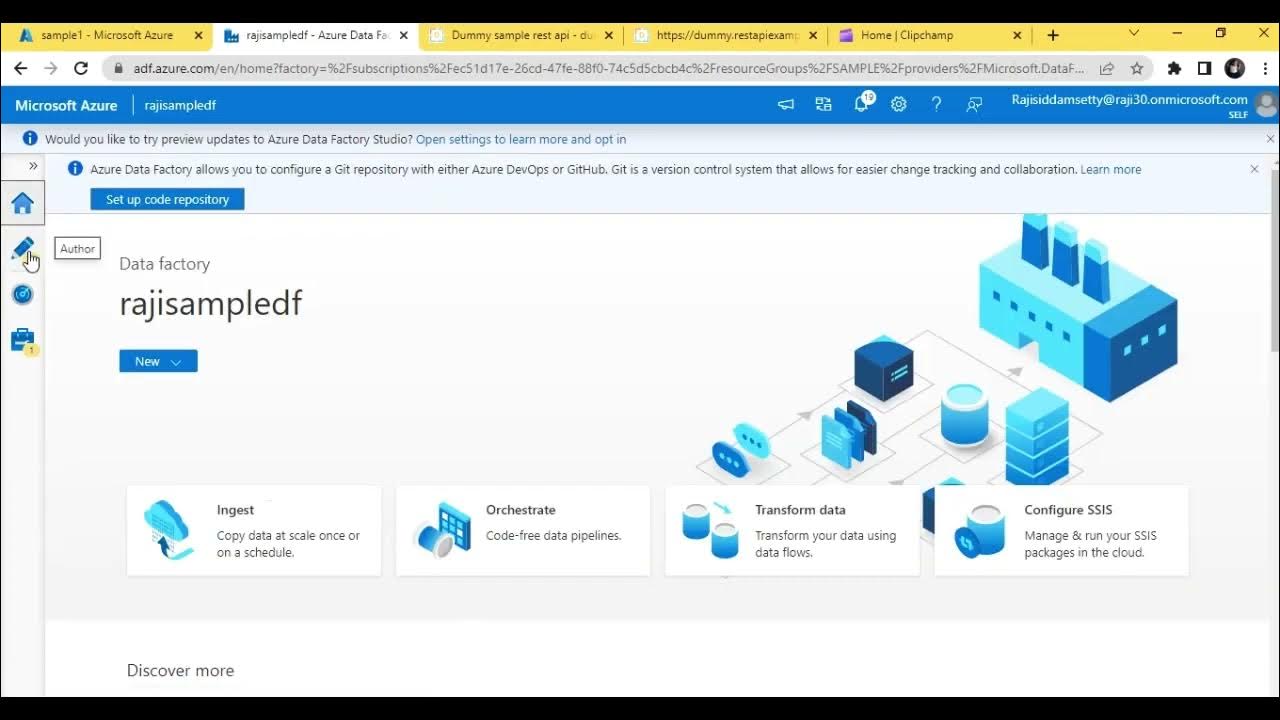The height and width of the screenshot is (720, 1280).
Task: Click the Configure SSIS database icon
Action: tap(980, 531)
